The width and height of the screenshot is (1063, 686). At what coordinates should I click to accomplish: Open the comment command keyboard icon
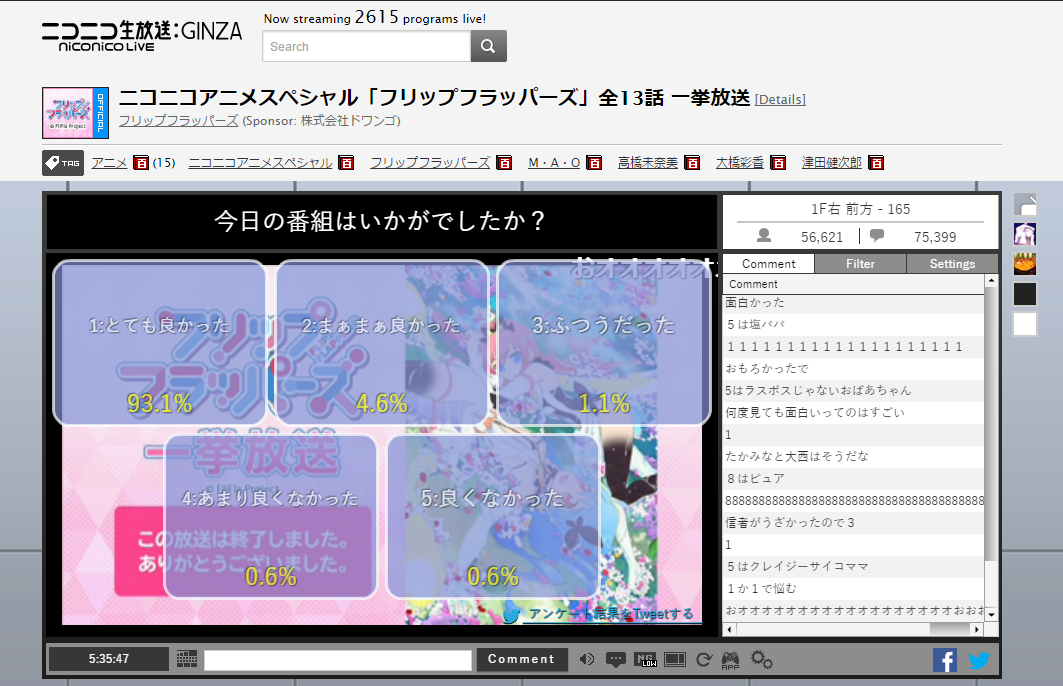click(186, 659)
